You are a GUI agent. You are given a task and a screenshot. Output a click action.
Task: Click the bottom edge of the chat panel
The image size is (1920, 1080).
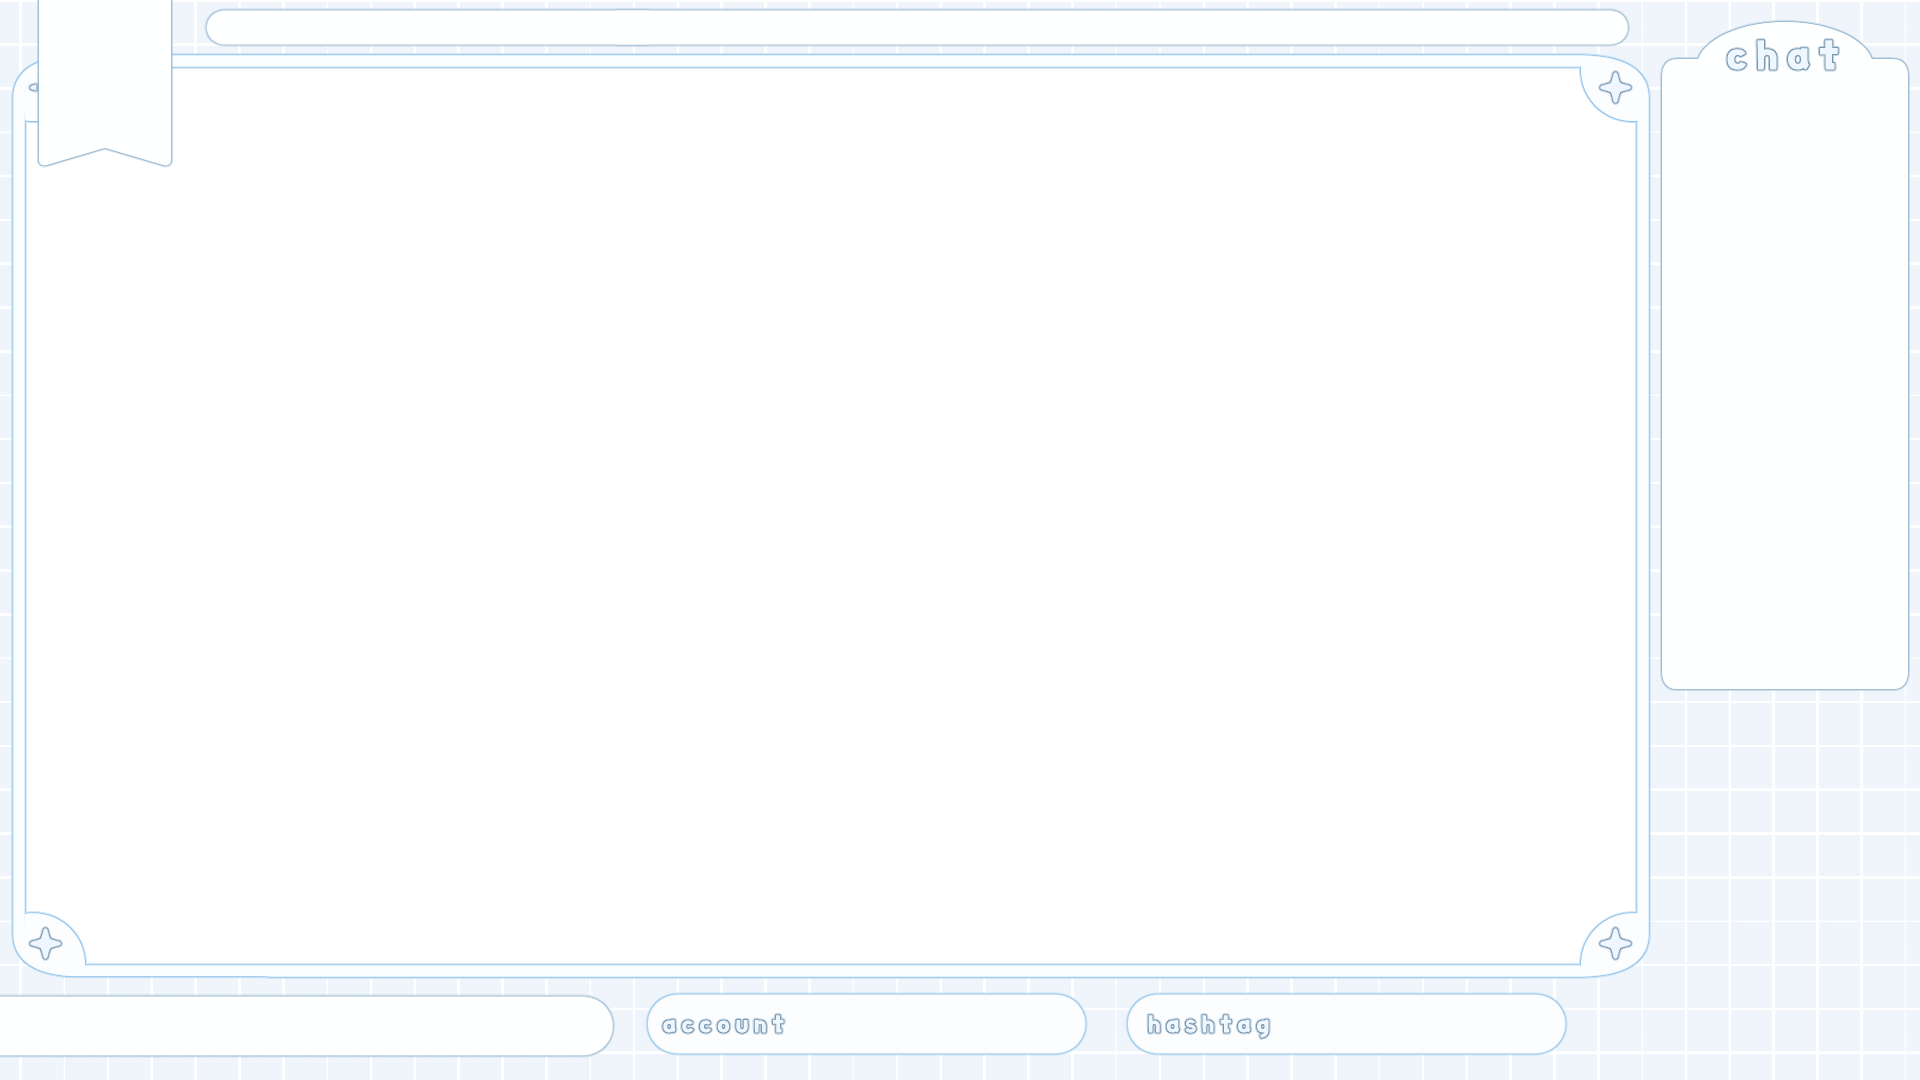[x=1785, y=688]
